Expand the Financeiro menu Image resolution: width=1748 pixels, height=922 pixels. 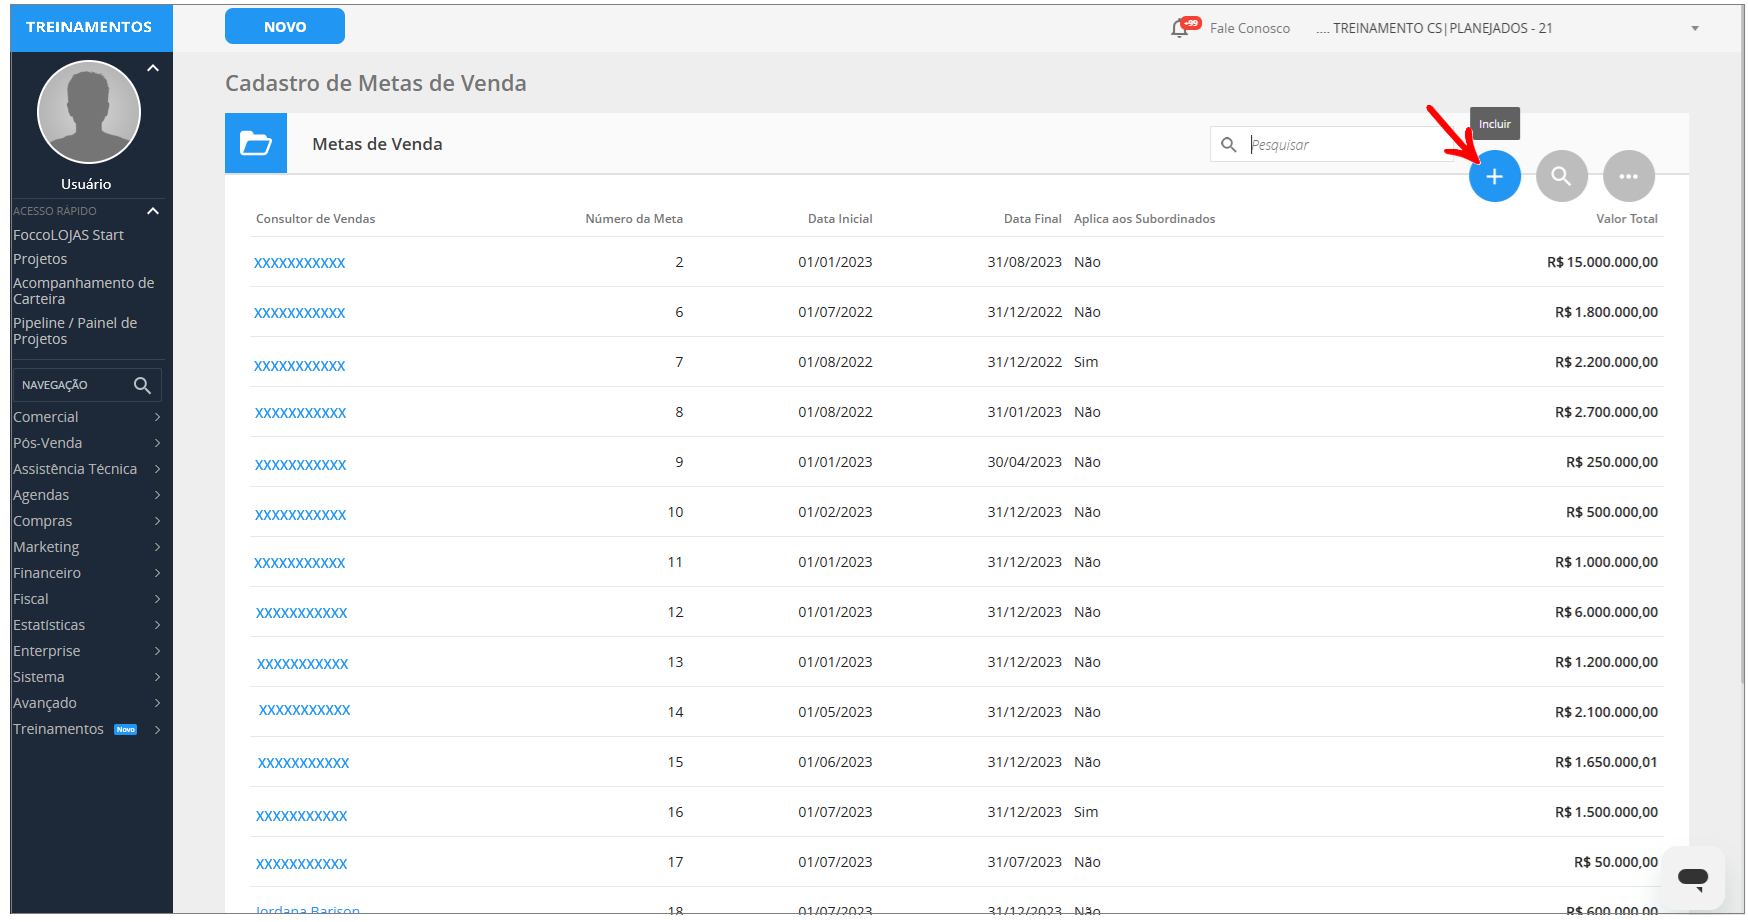(x=86, y=573)
